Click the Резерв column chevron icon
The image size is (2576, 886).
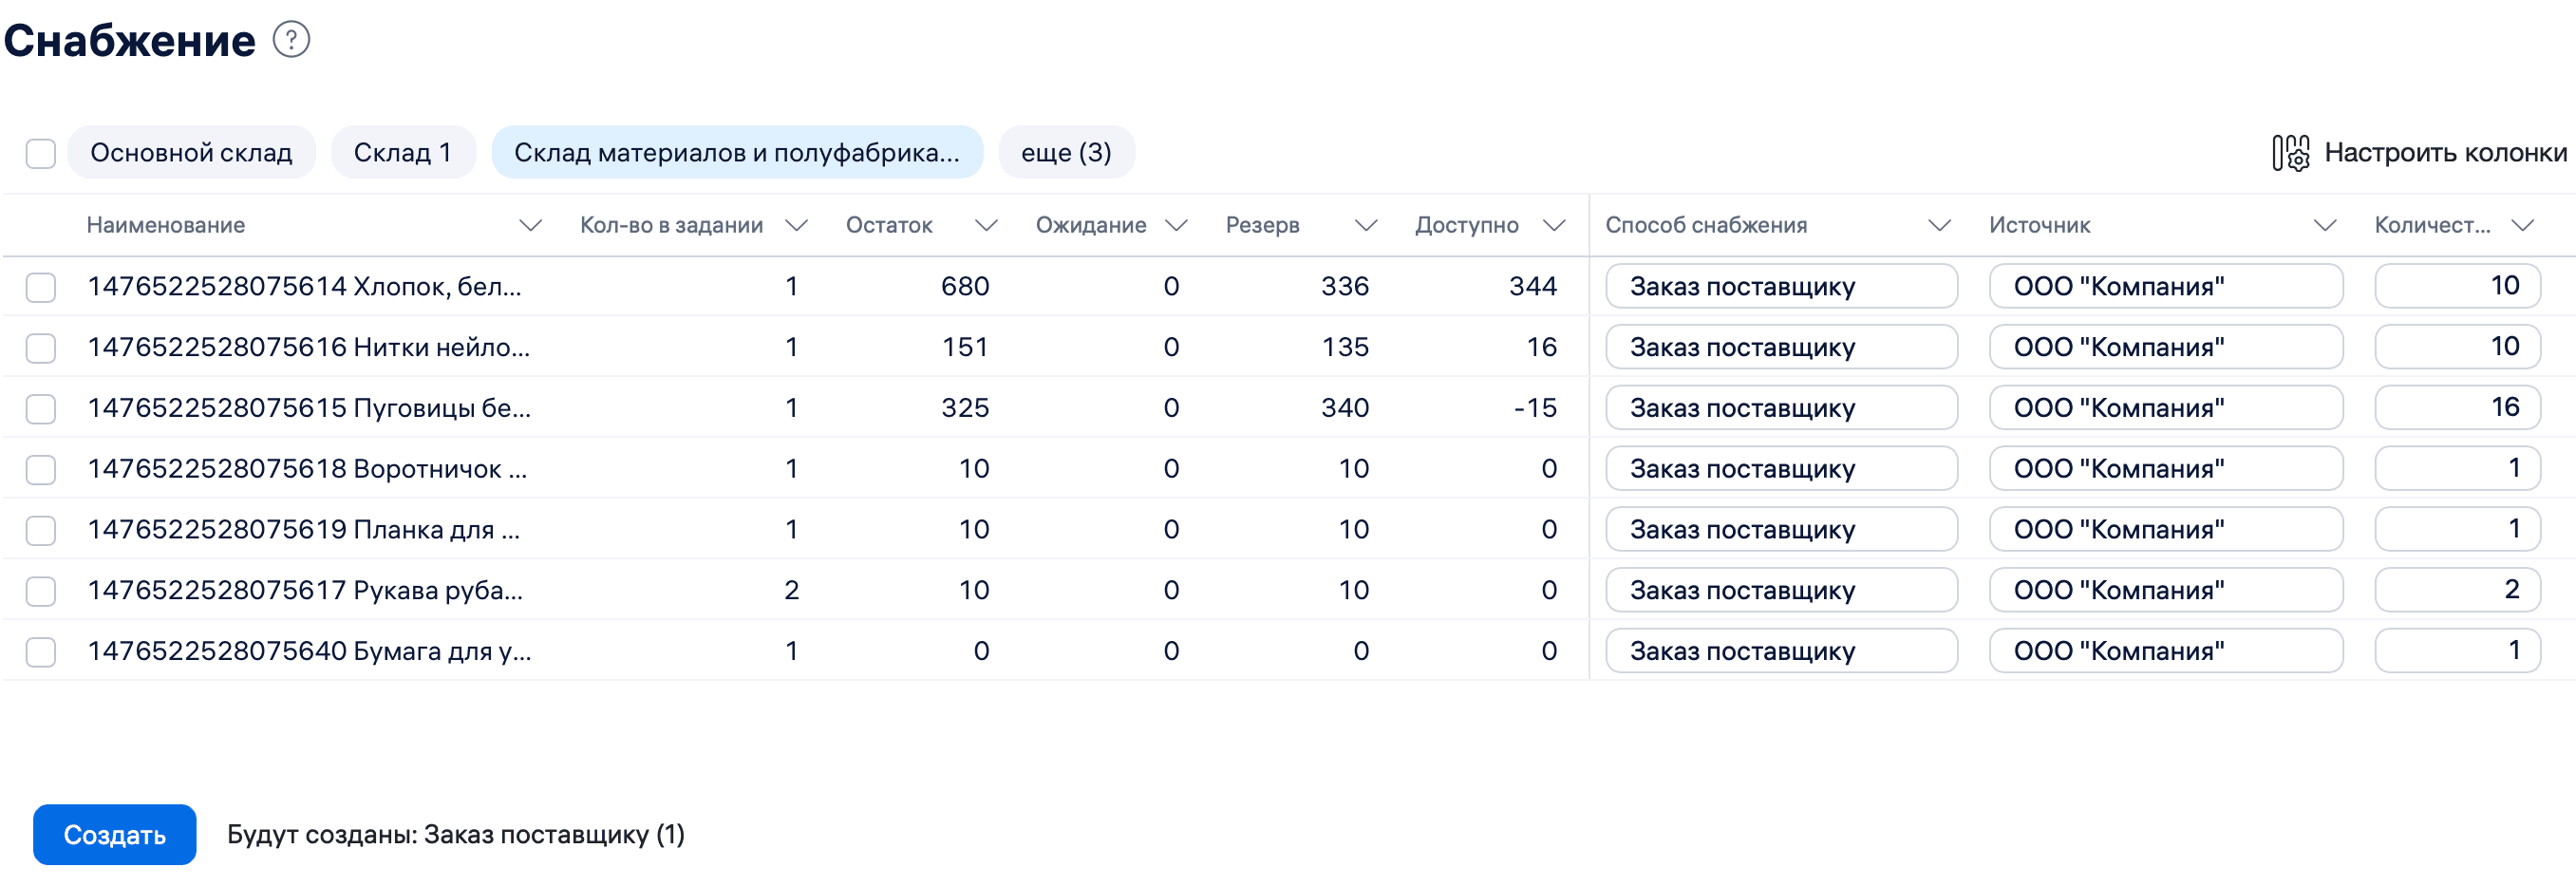[1365, 226]
